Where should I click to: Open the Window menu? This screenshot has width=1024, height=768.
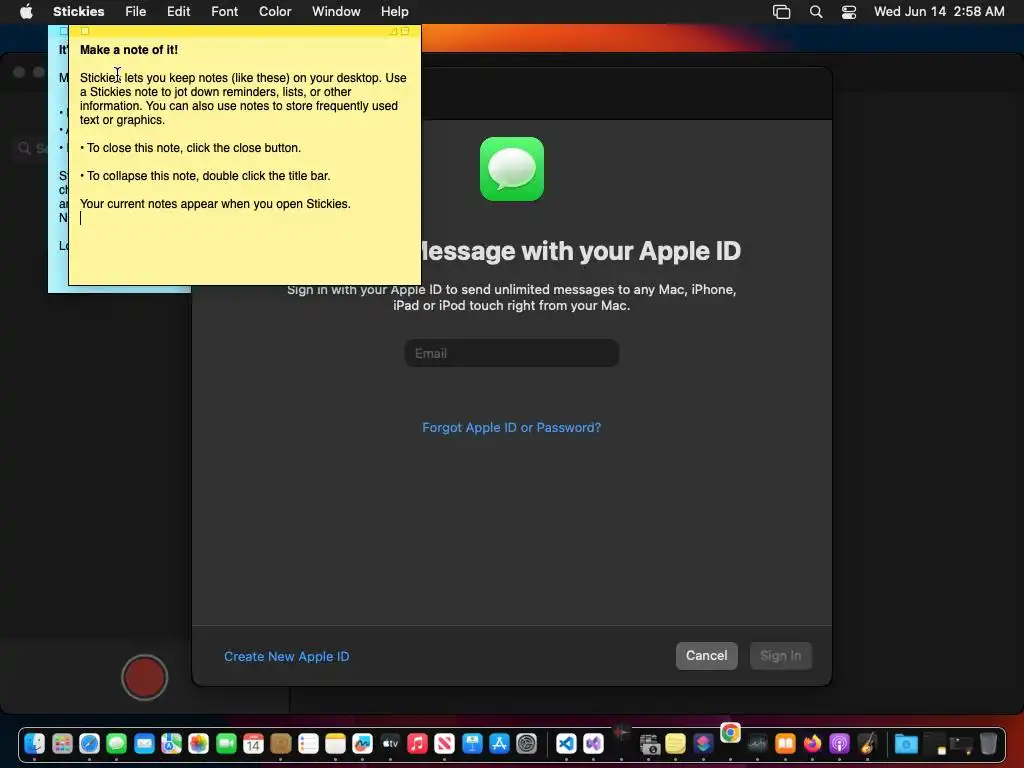click(336, 12)
